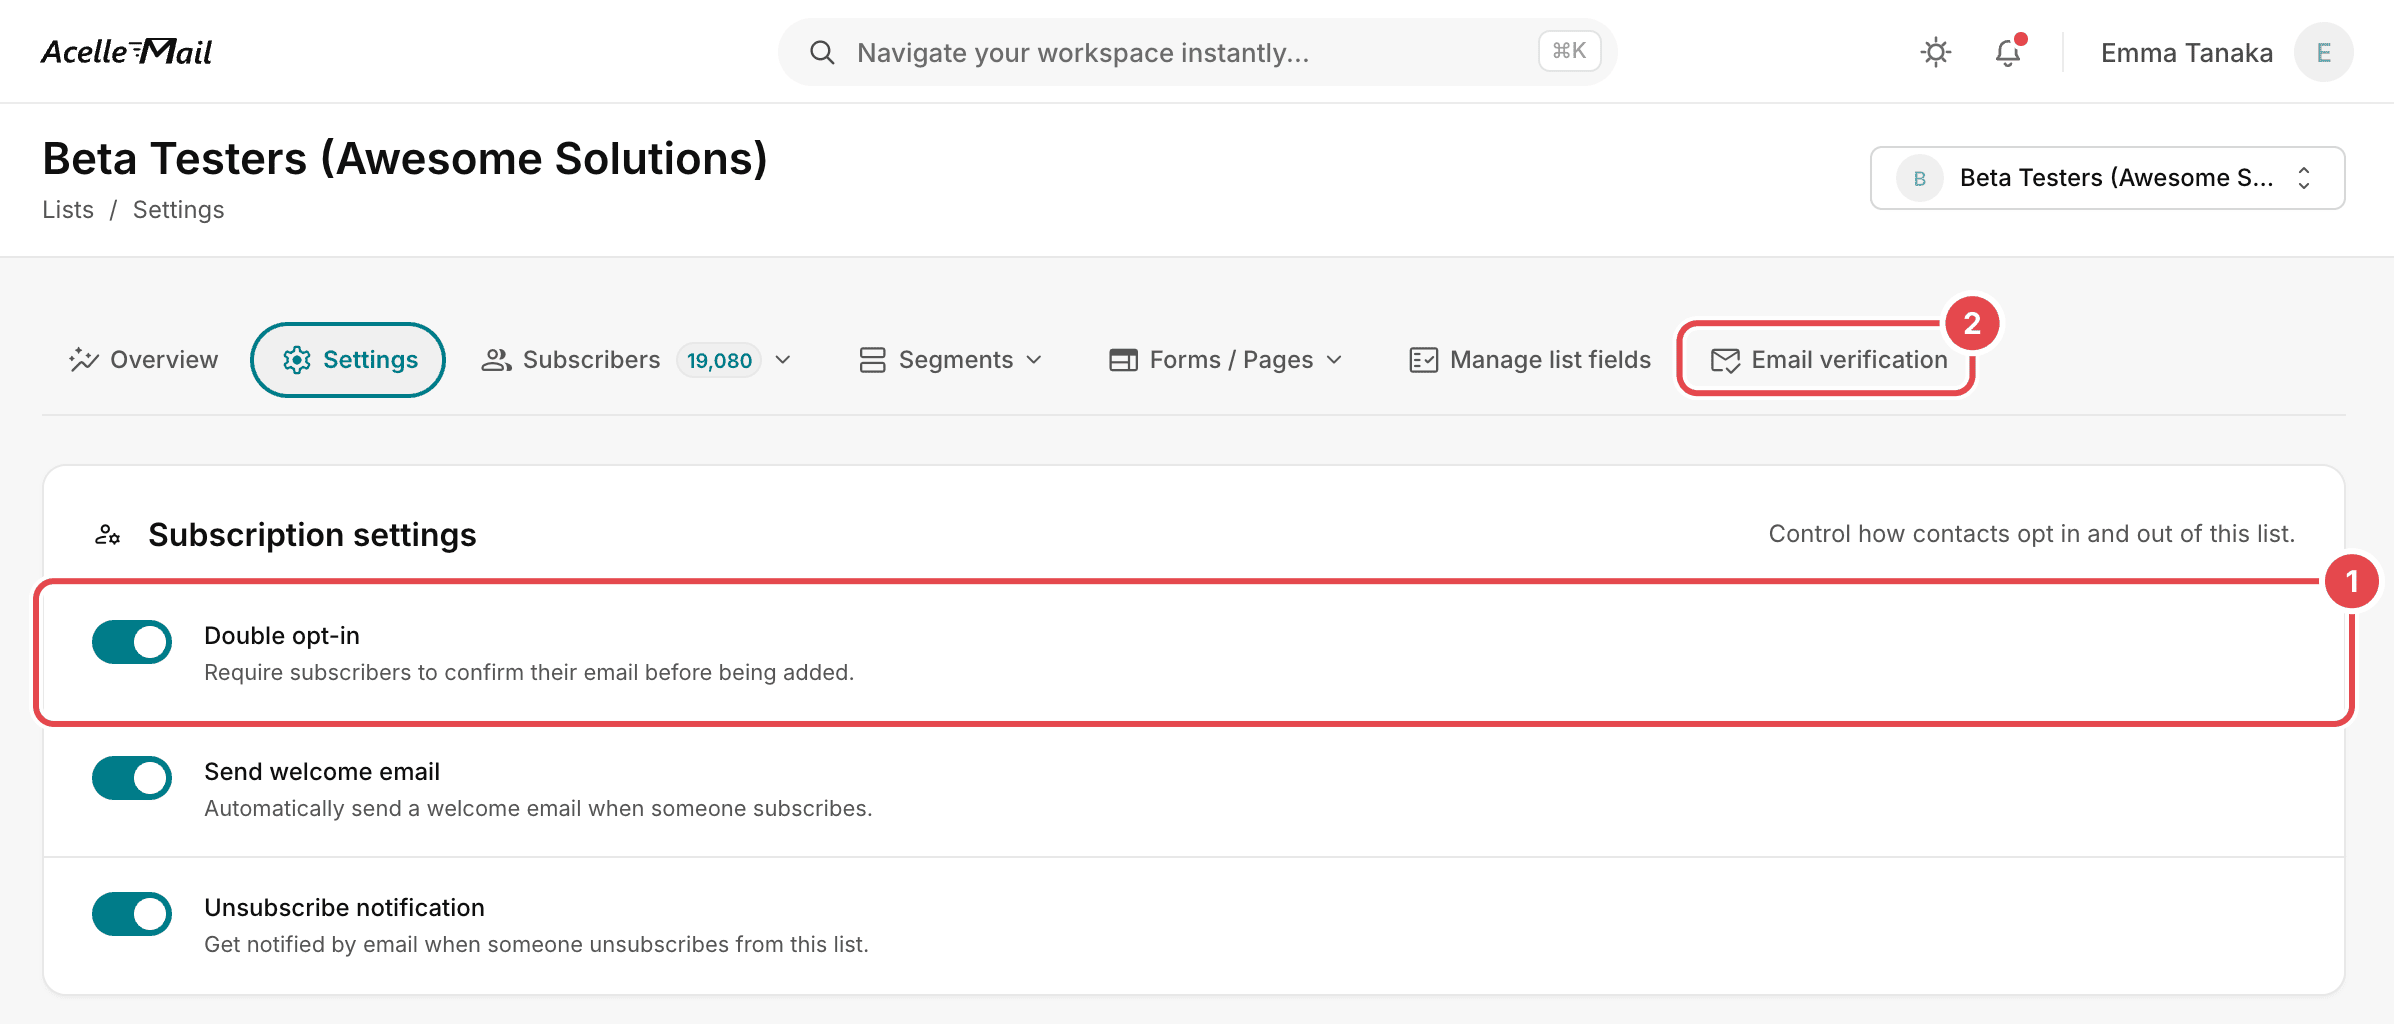Click the Forms / Pages window icon
Viewport: 2394px width, 1024px height.
pos(1123,360)
